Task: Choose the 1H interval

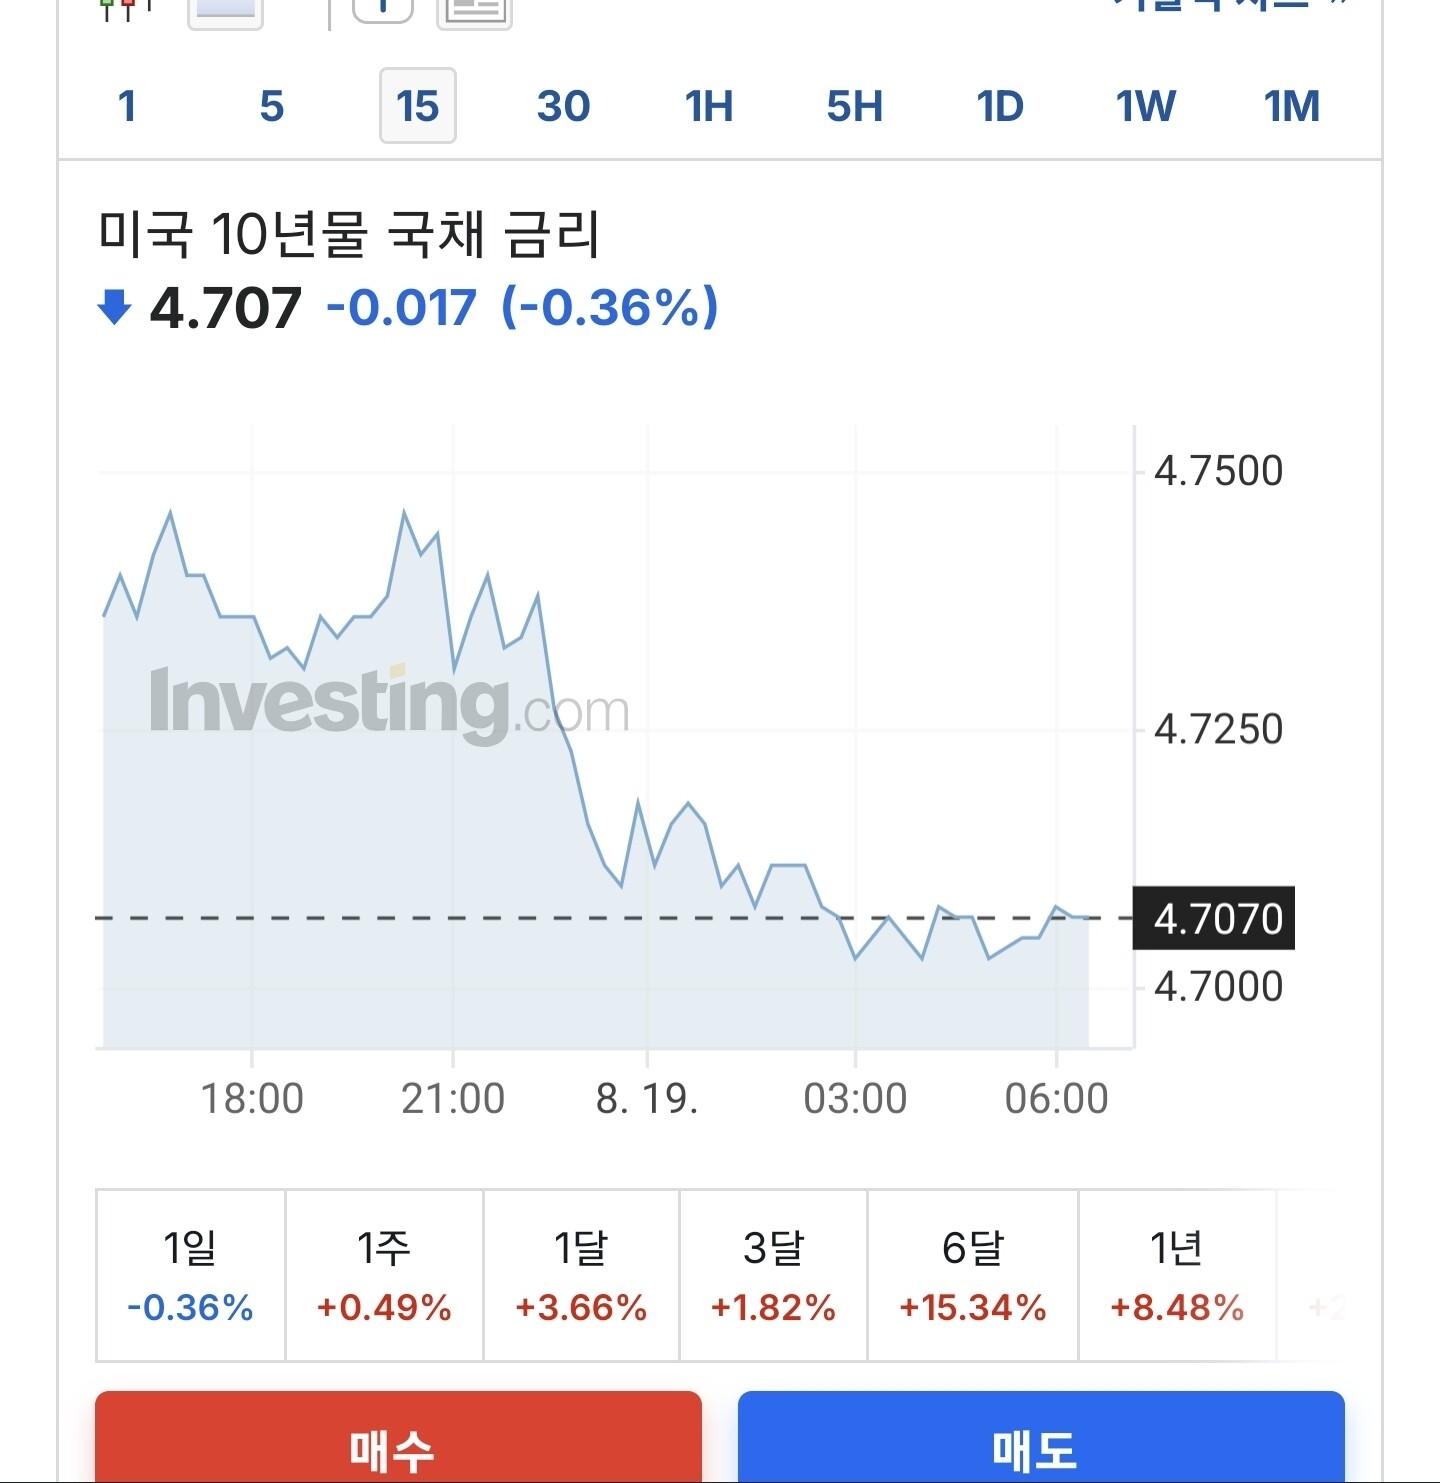Action: click(x=709, y=106)
